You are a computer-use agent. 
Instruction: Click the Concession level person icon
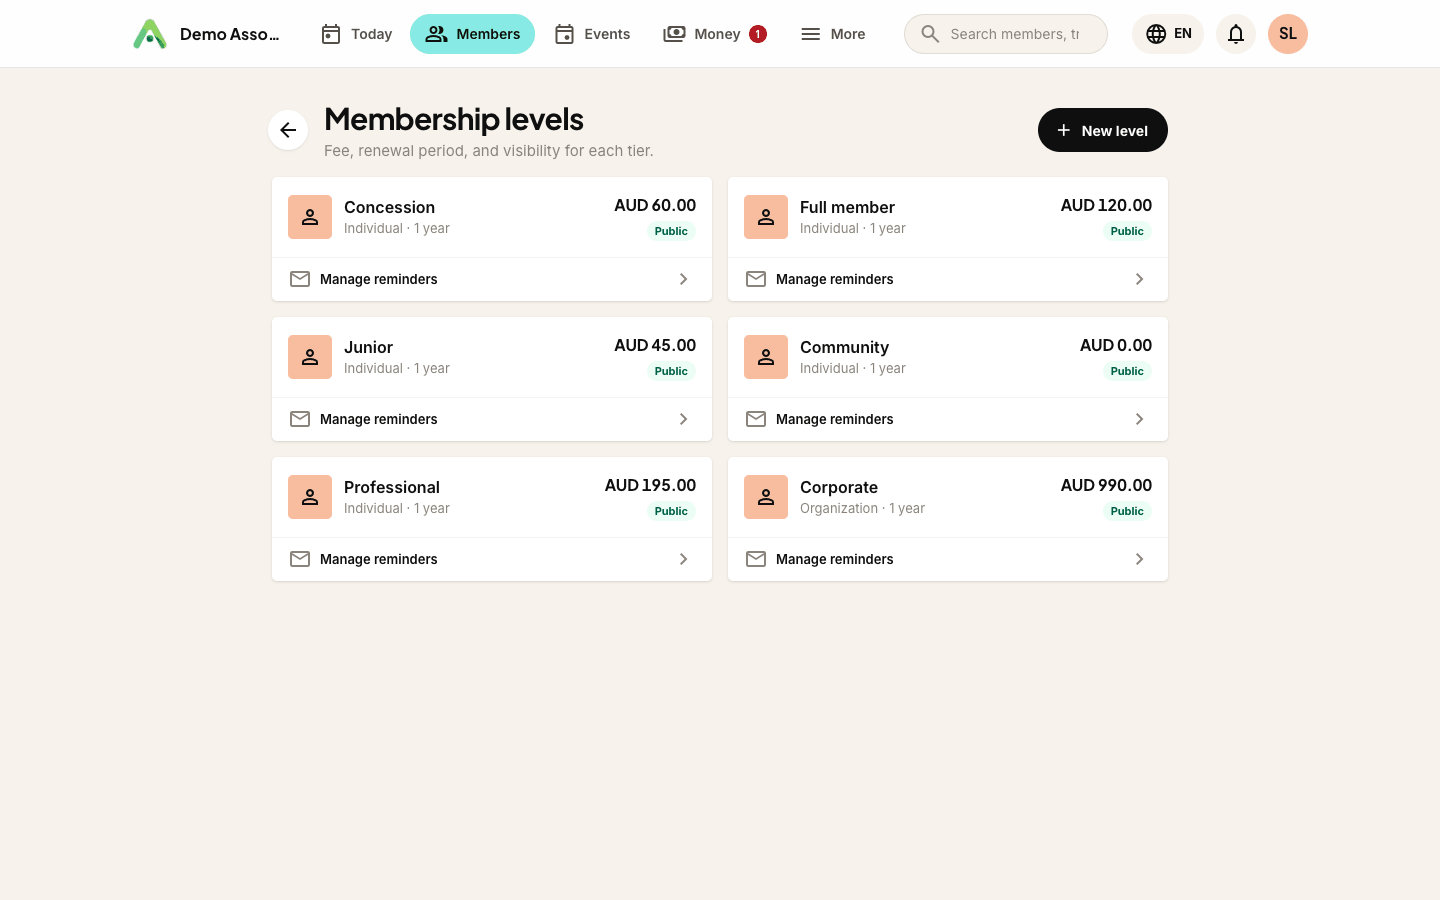click(x=310, y=217)
